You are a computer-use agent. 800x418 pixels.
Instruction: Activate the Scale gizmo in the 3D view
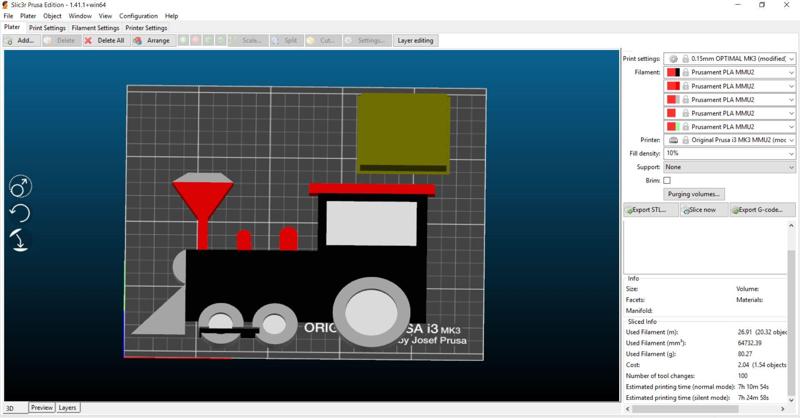20,187
